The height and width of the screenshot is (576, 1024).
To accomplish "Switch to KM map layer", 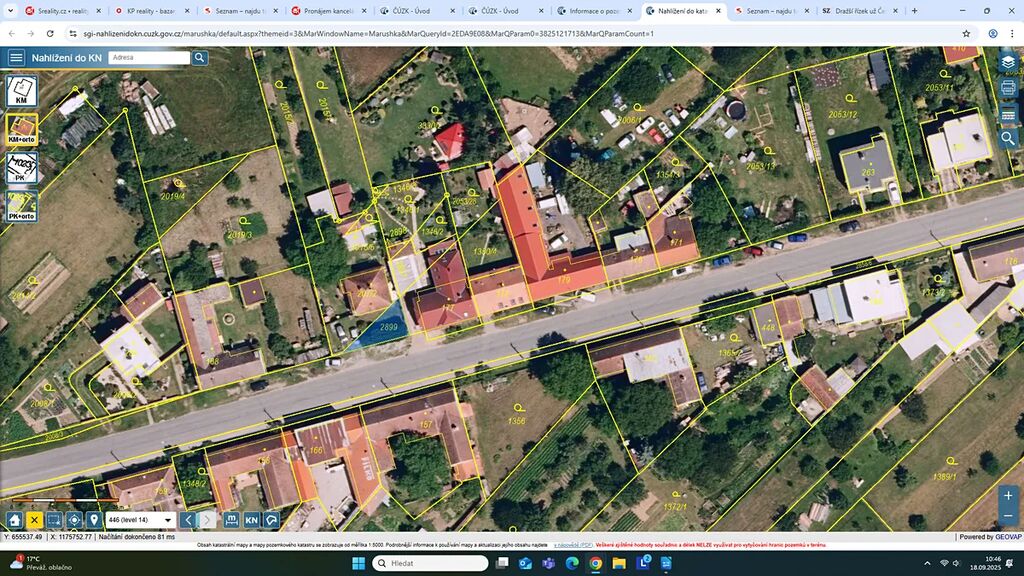I will click(22, 91).
